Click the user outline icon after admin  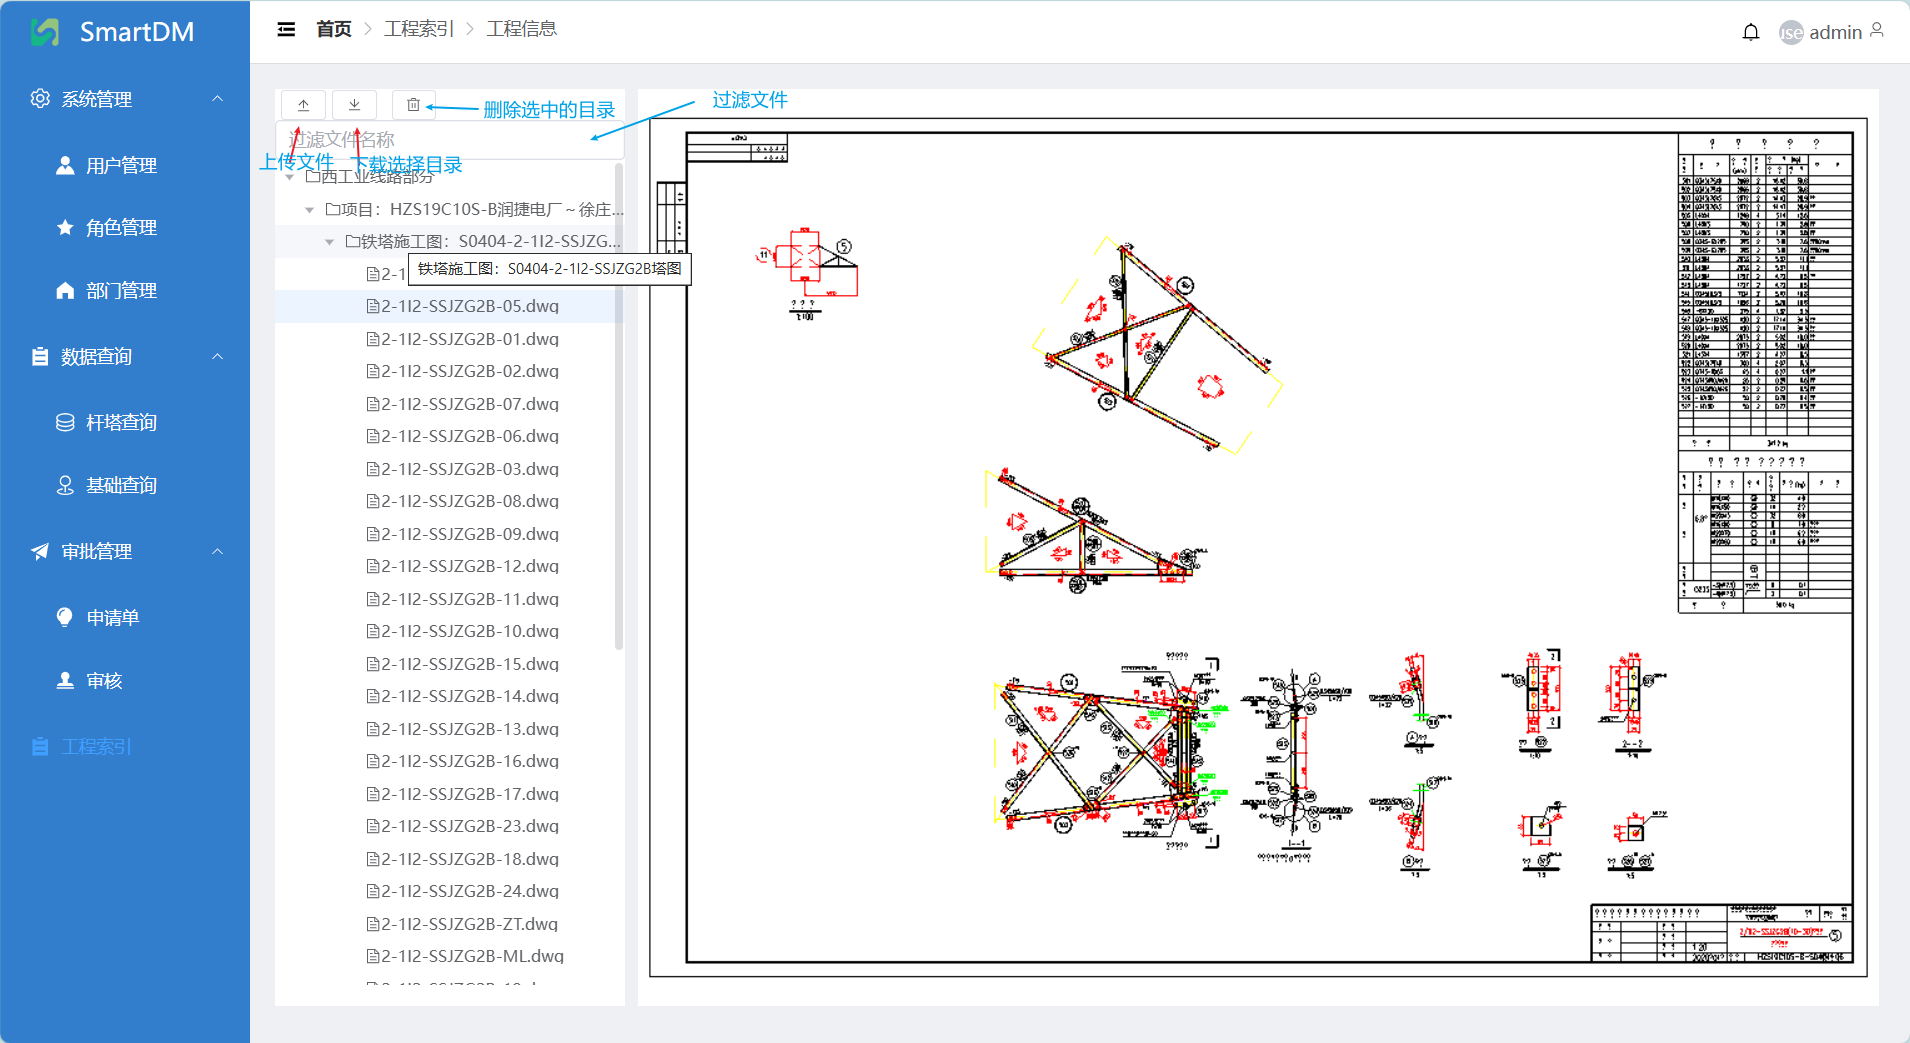[1877, 31]
